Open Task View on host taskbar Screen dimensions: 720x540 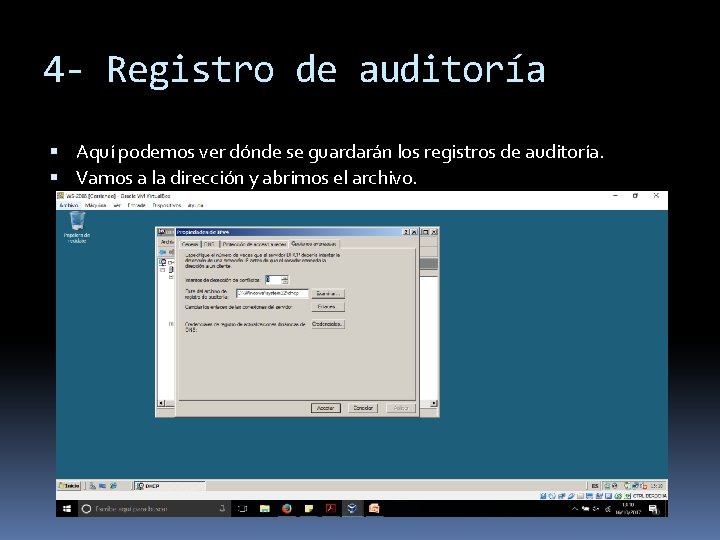tap(242, 509)
